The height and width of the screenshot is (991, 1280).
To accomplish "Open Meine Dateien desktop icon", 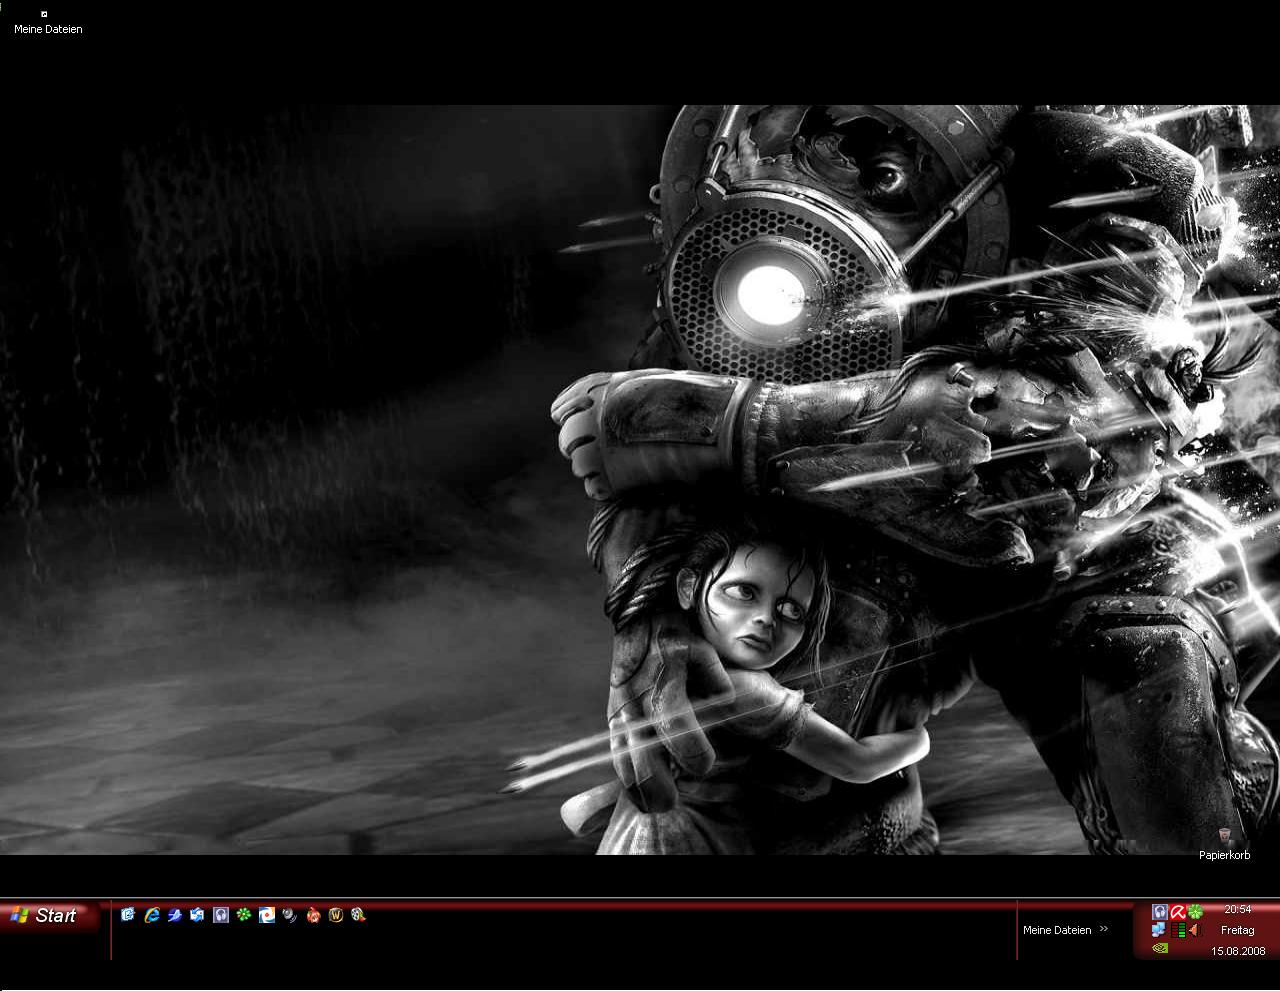I will tap(45, 15).
